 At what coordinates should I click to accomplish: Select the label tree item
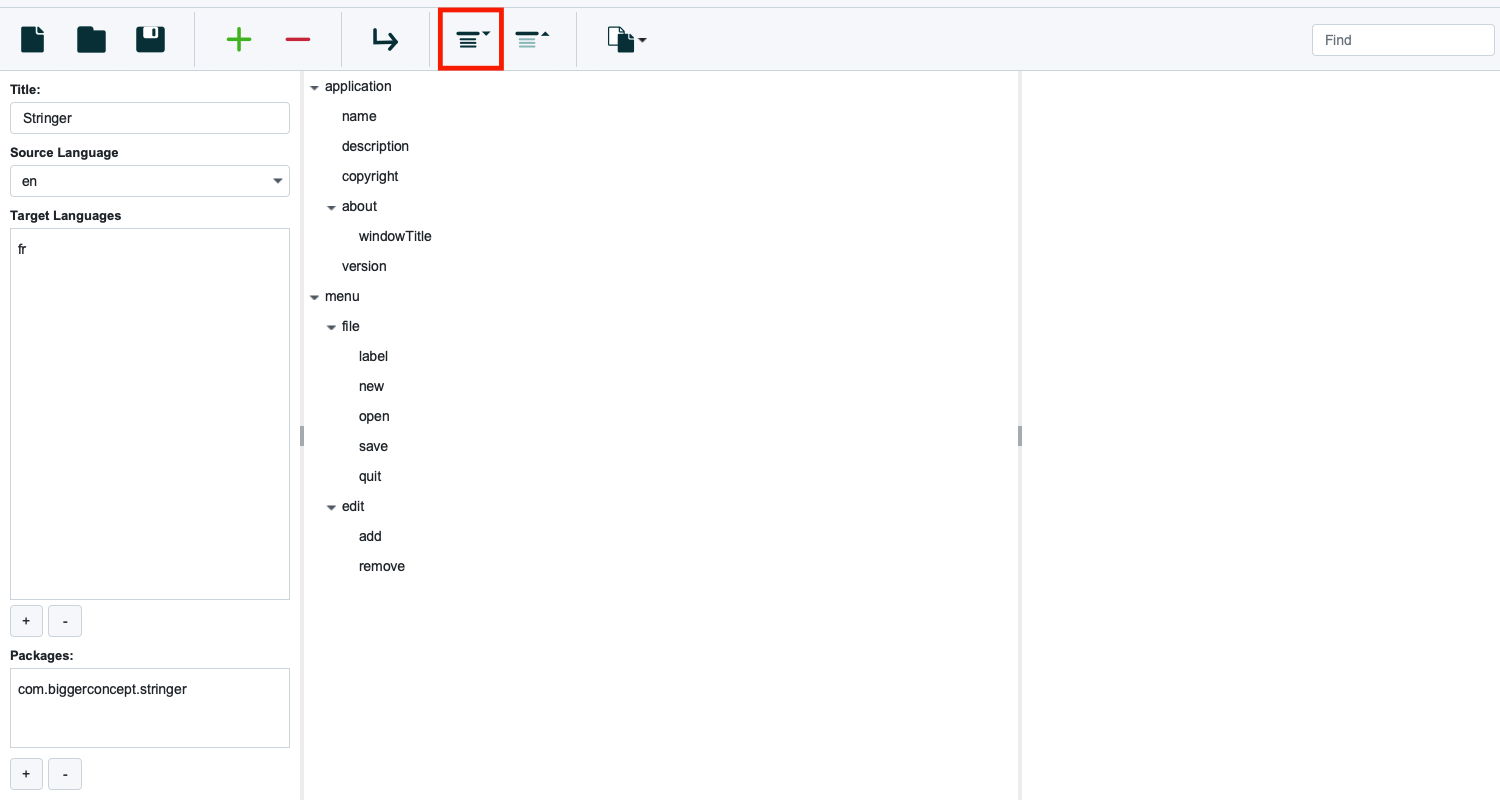pos(373,356)
